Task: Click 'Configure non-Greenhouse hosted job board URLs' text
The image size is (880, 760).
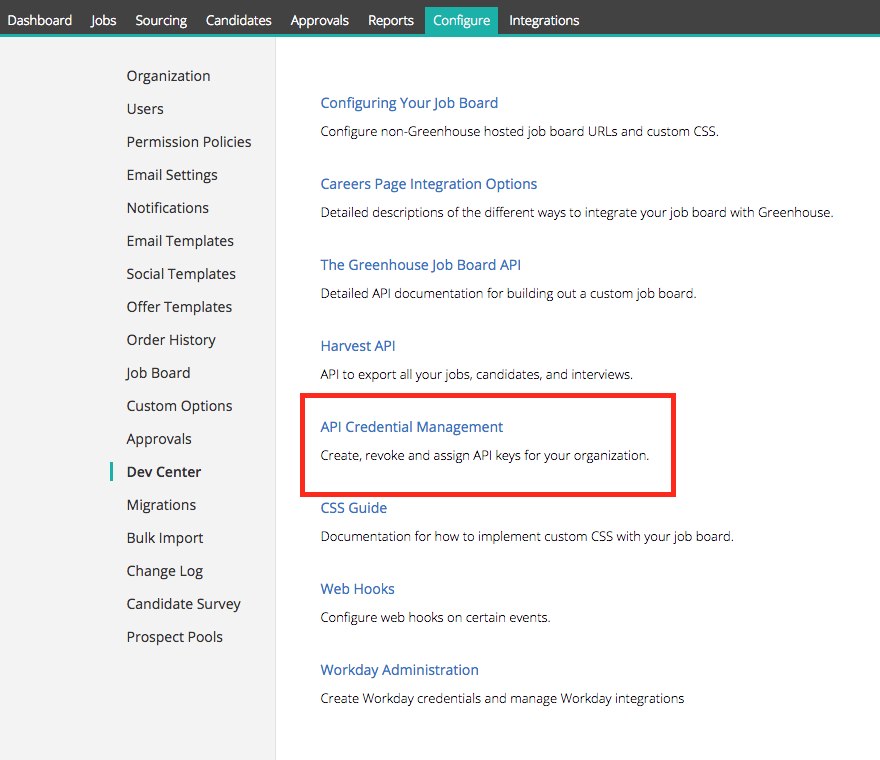Action: tap(520, 131)
